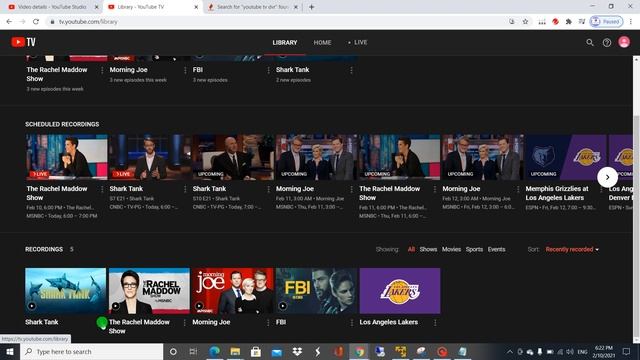
Task: Open options for scheduled Morning Joe Feb 11
Action: (351, 189)
